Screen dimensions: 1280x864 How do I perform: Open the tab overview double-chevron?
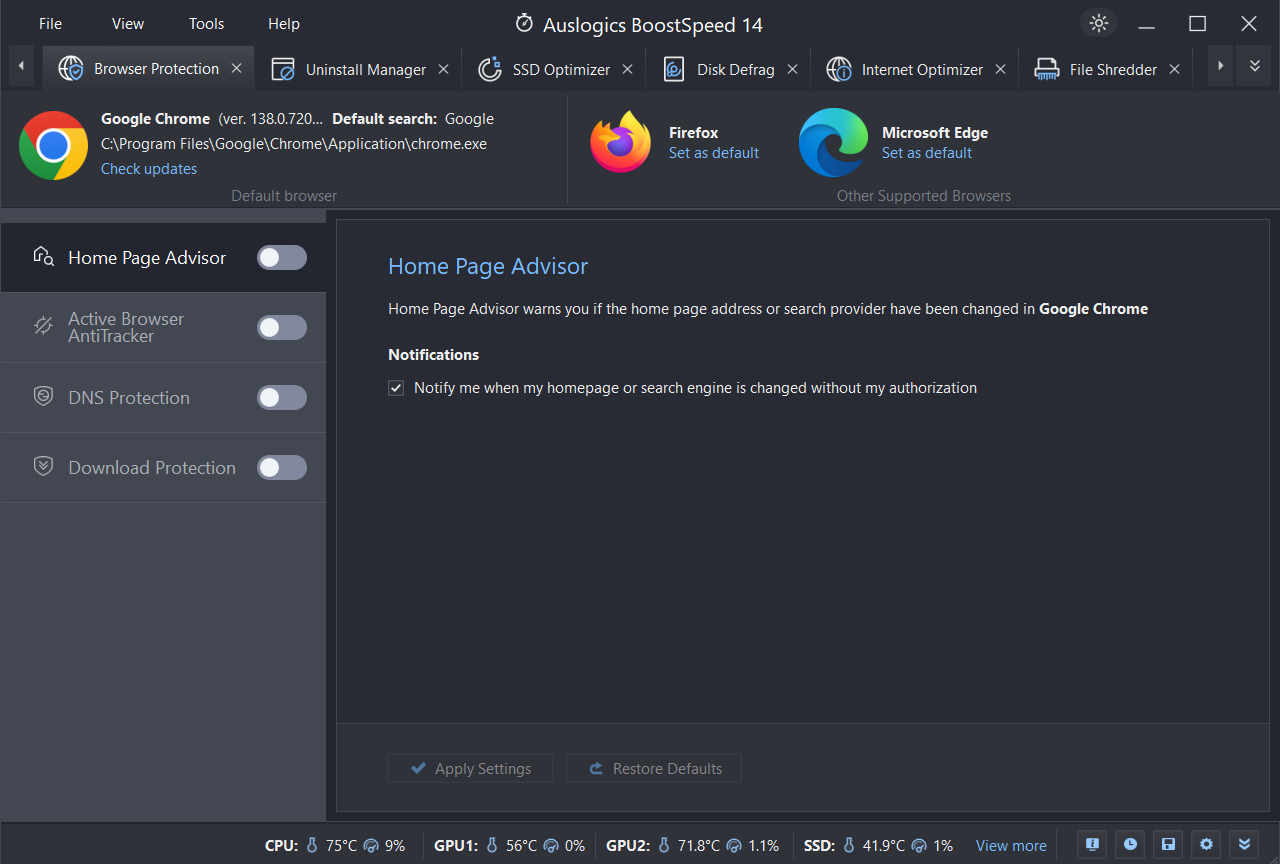pos(1254,66)
